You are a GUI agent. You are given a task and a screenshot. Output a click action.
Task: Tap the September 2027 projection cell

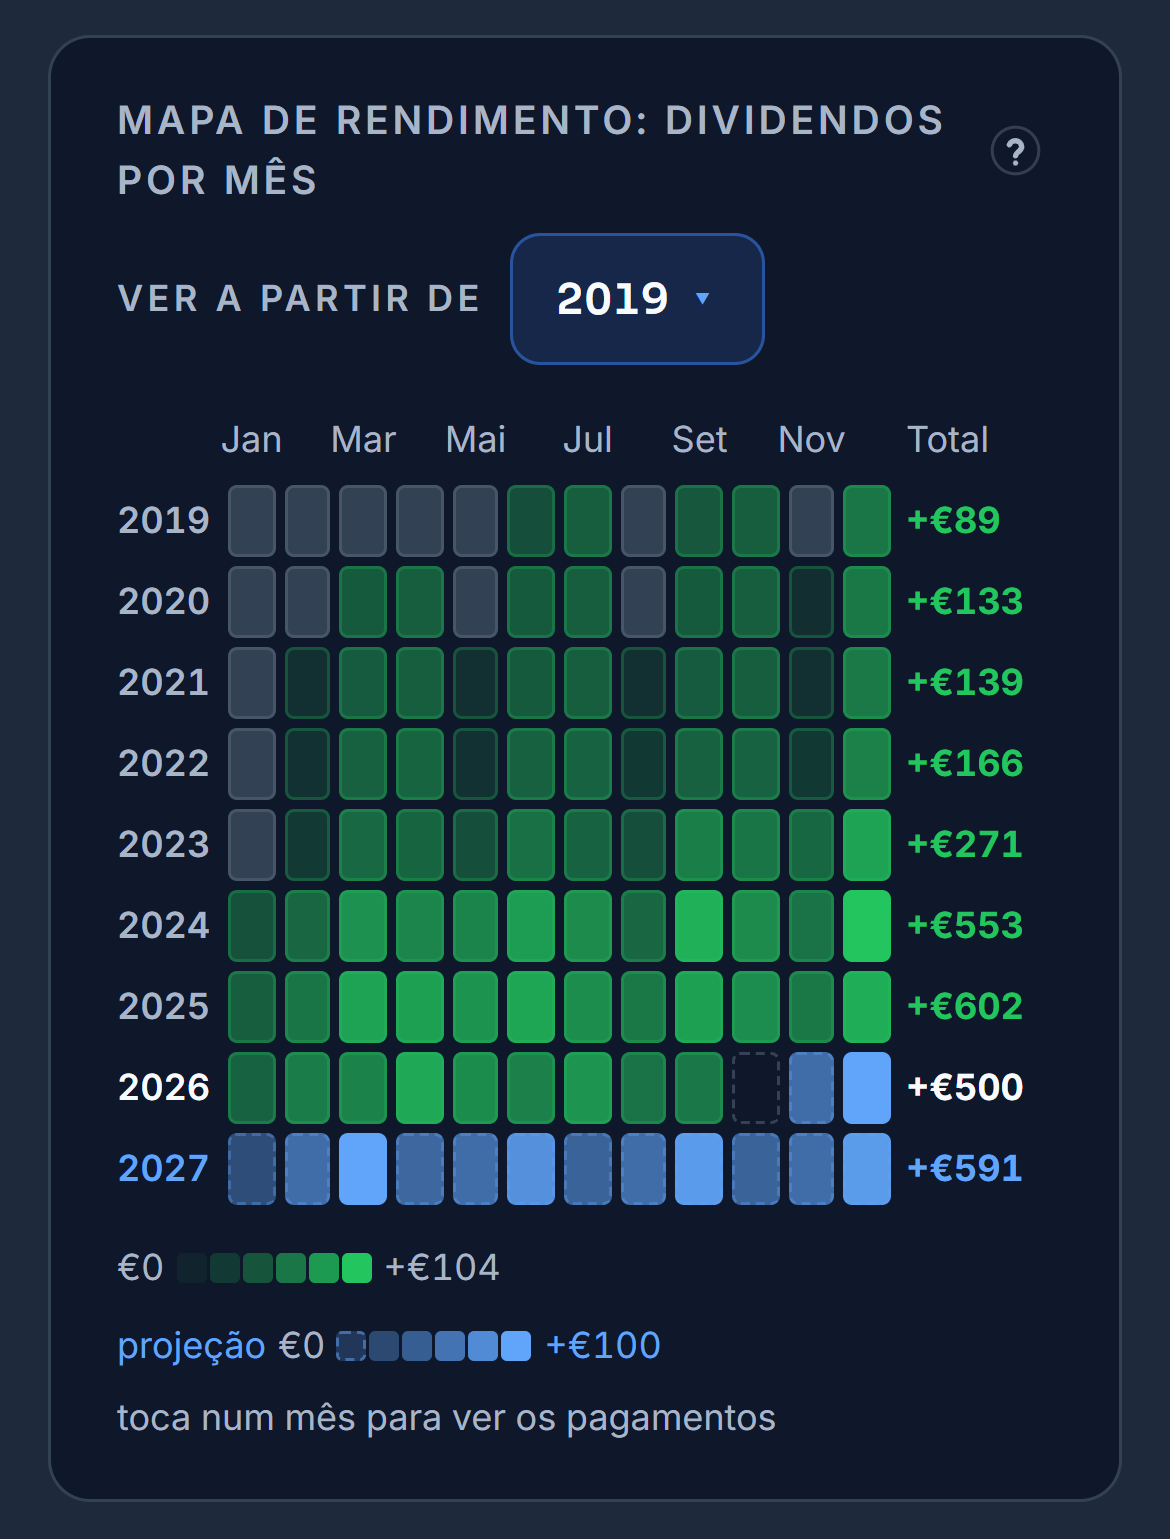(x=699, y=1169)
